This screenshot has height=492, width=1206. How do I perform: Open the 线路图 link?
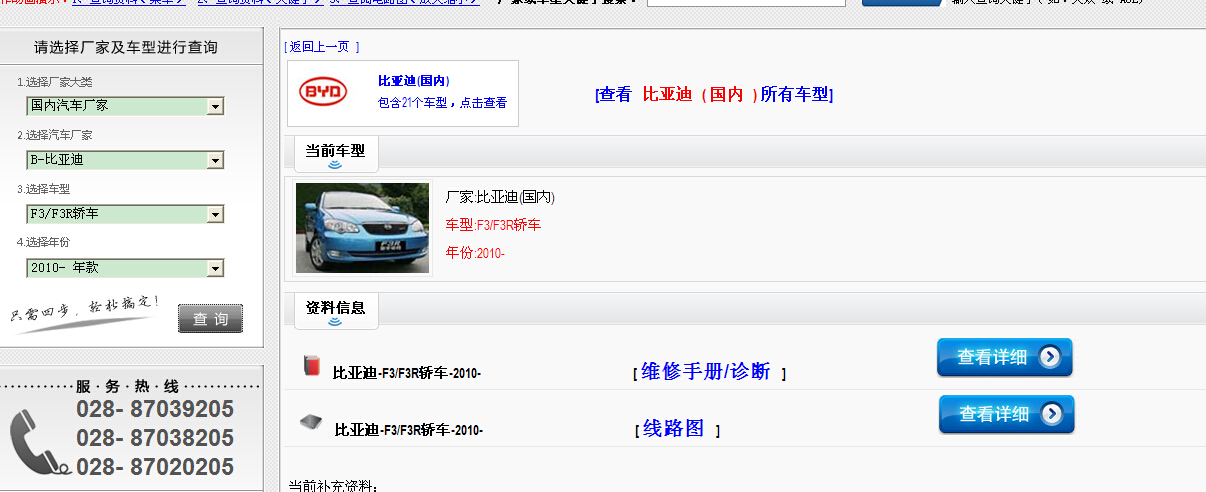(674, 428)
